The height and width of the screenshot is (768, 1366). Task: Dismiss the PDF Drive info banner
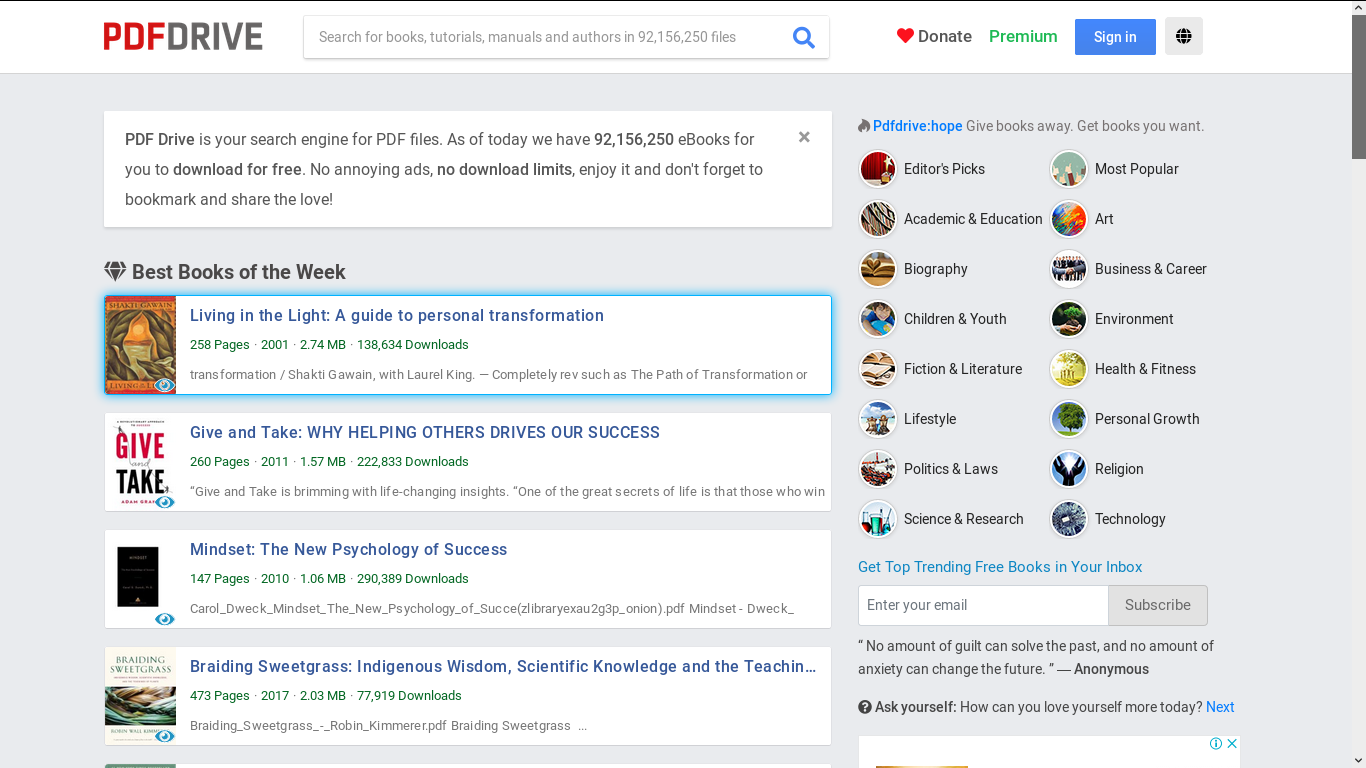pos(804,137)
